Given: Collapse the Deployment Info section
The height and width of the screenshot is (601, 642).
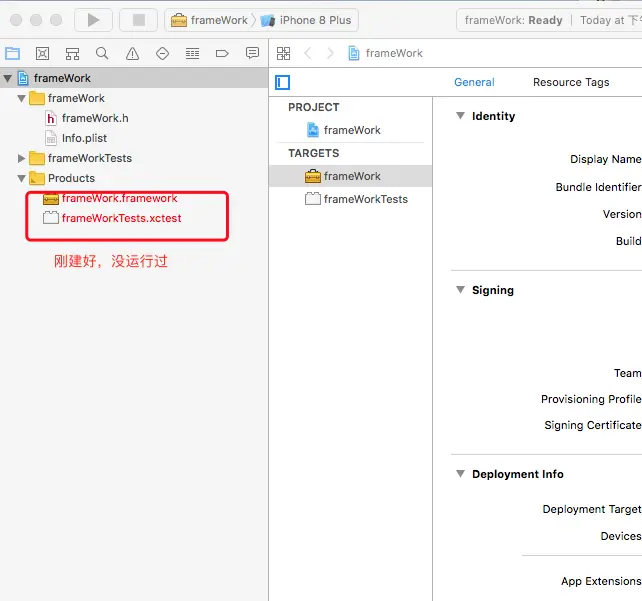Looking at the screenshot, I should point(461,474).
